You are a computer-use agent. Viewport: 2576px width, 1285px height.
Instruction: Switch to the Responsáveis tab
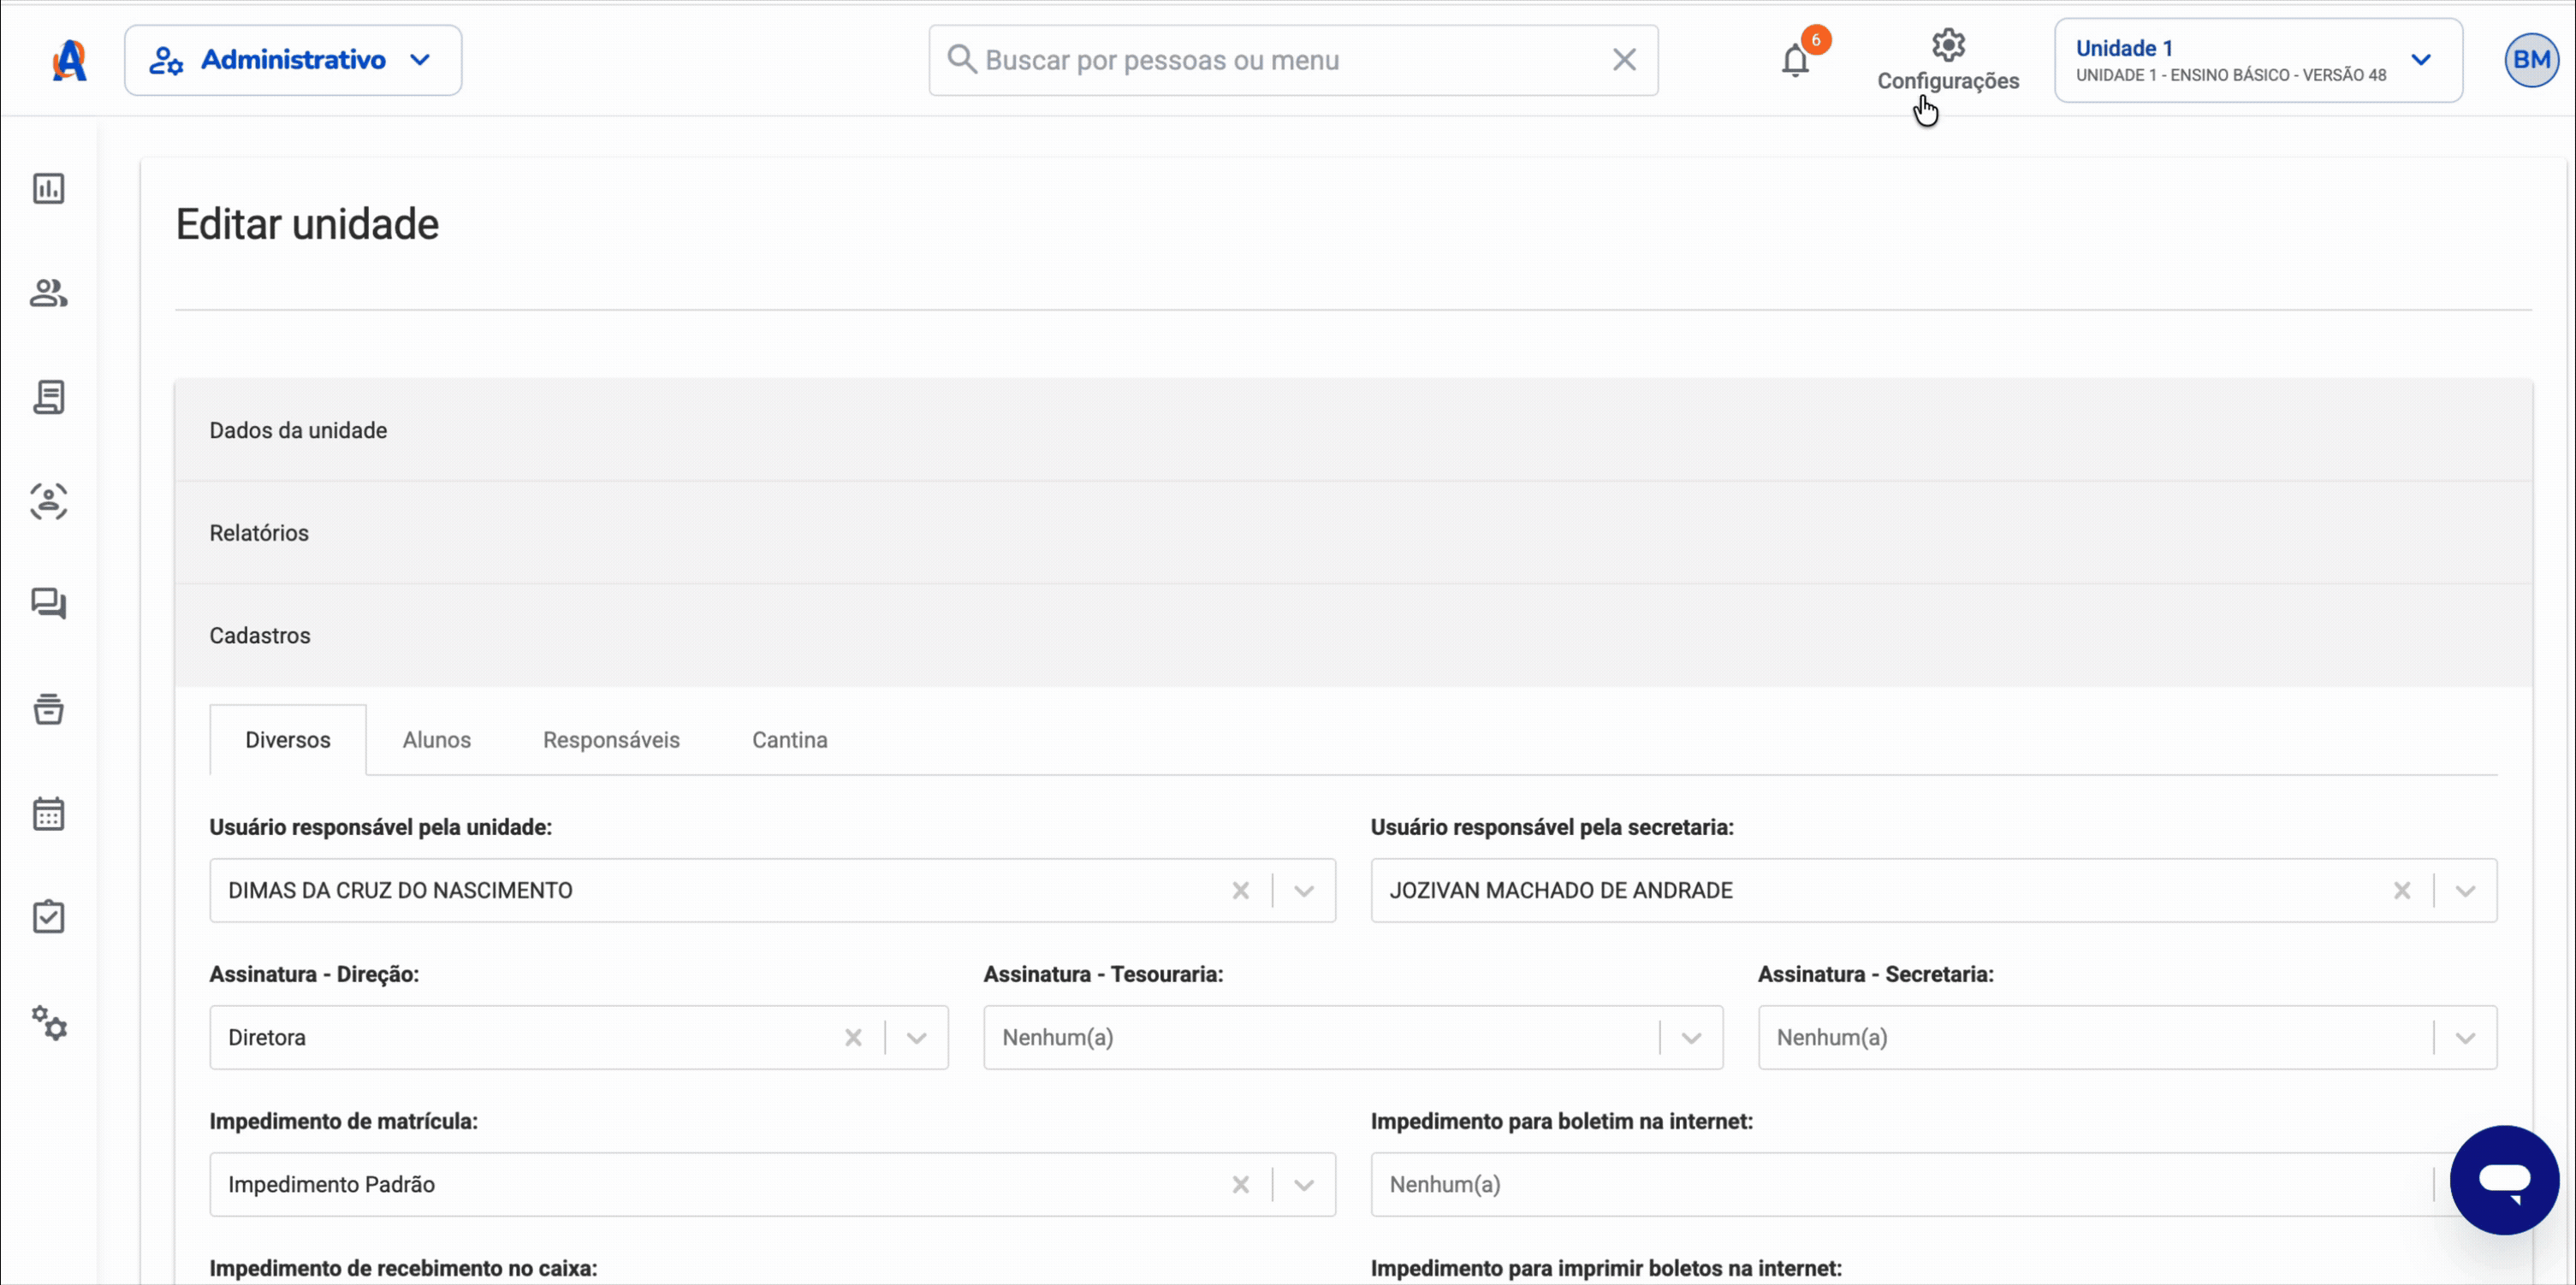[611, 740]
